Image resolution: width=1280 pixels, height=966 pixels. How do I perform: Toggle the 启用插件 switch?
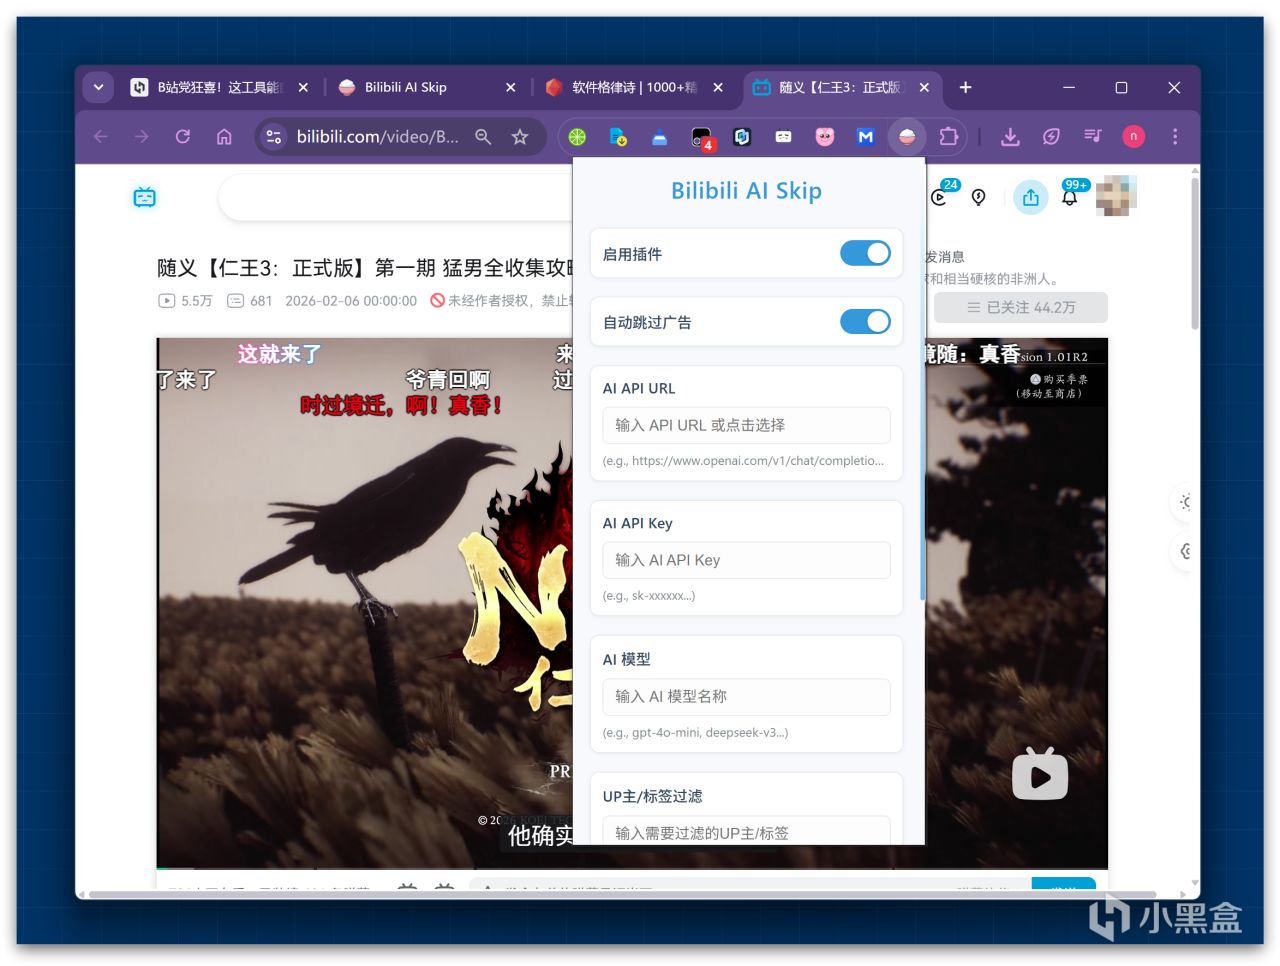click(865, 254)
